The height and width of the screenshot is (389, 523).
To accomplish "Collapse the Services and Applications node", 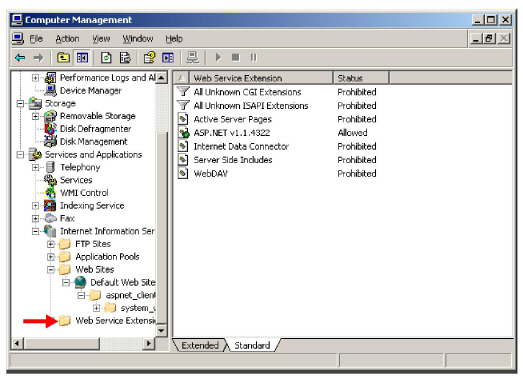I will (x=20, y=155).
